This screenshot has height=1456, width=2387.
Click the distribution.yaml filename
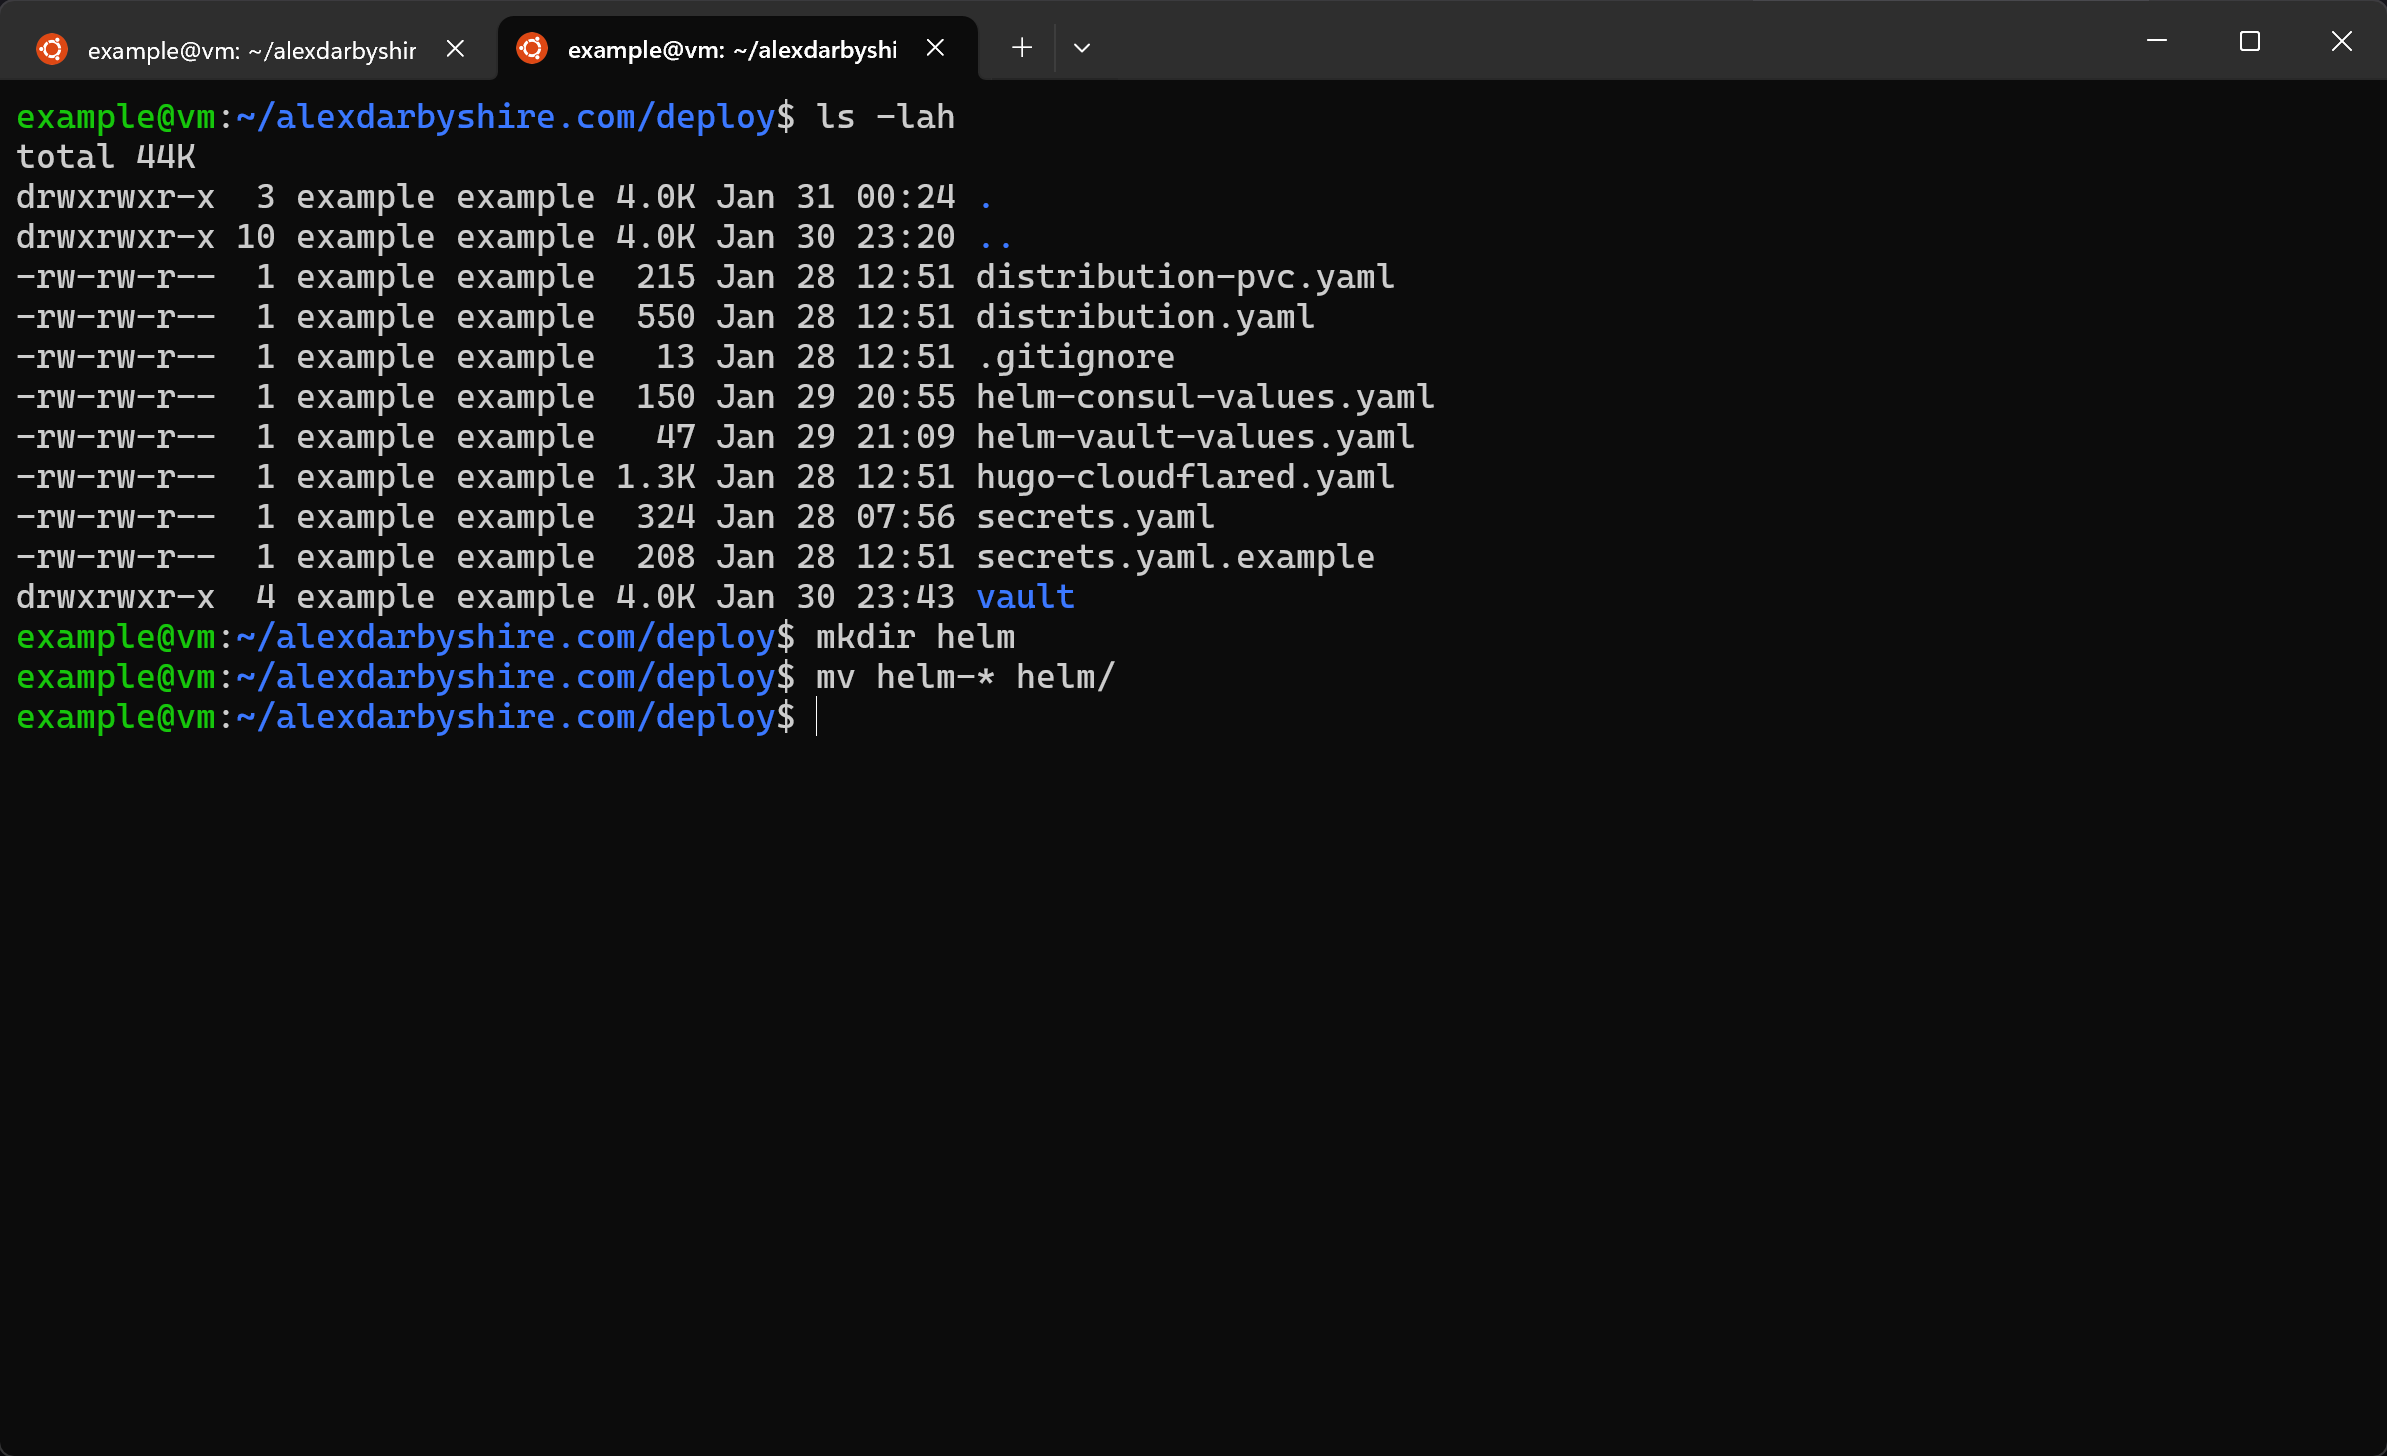1145,317
